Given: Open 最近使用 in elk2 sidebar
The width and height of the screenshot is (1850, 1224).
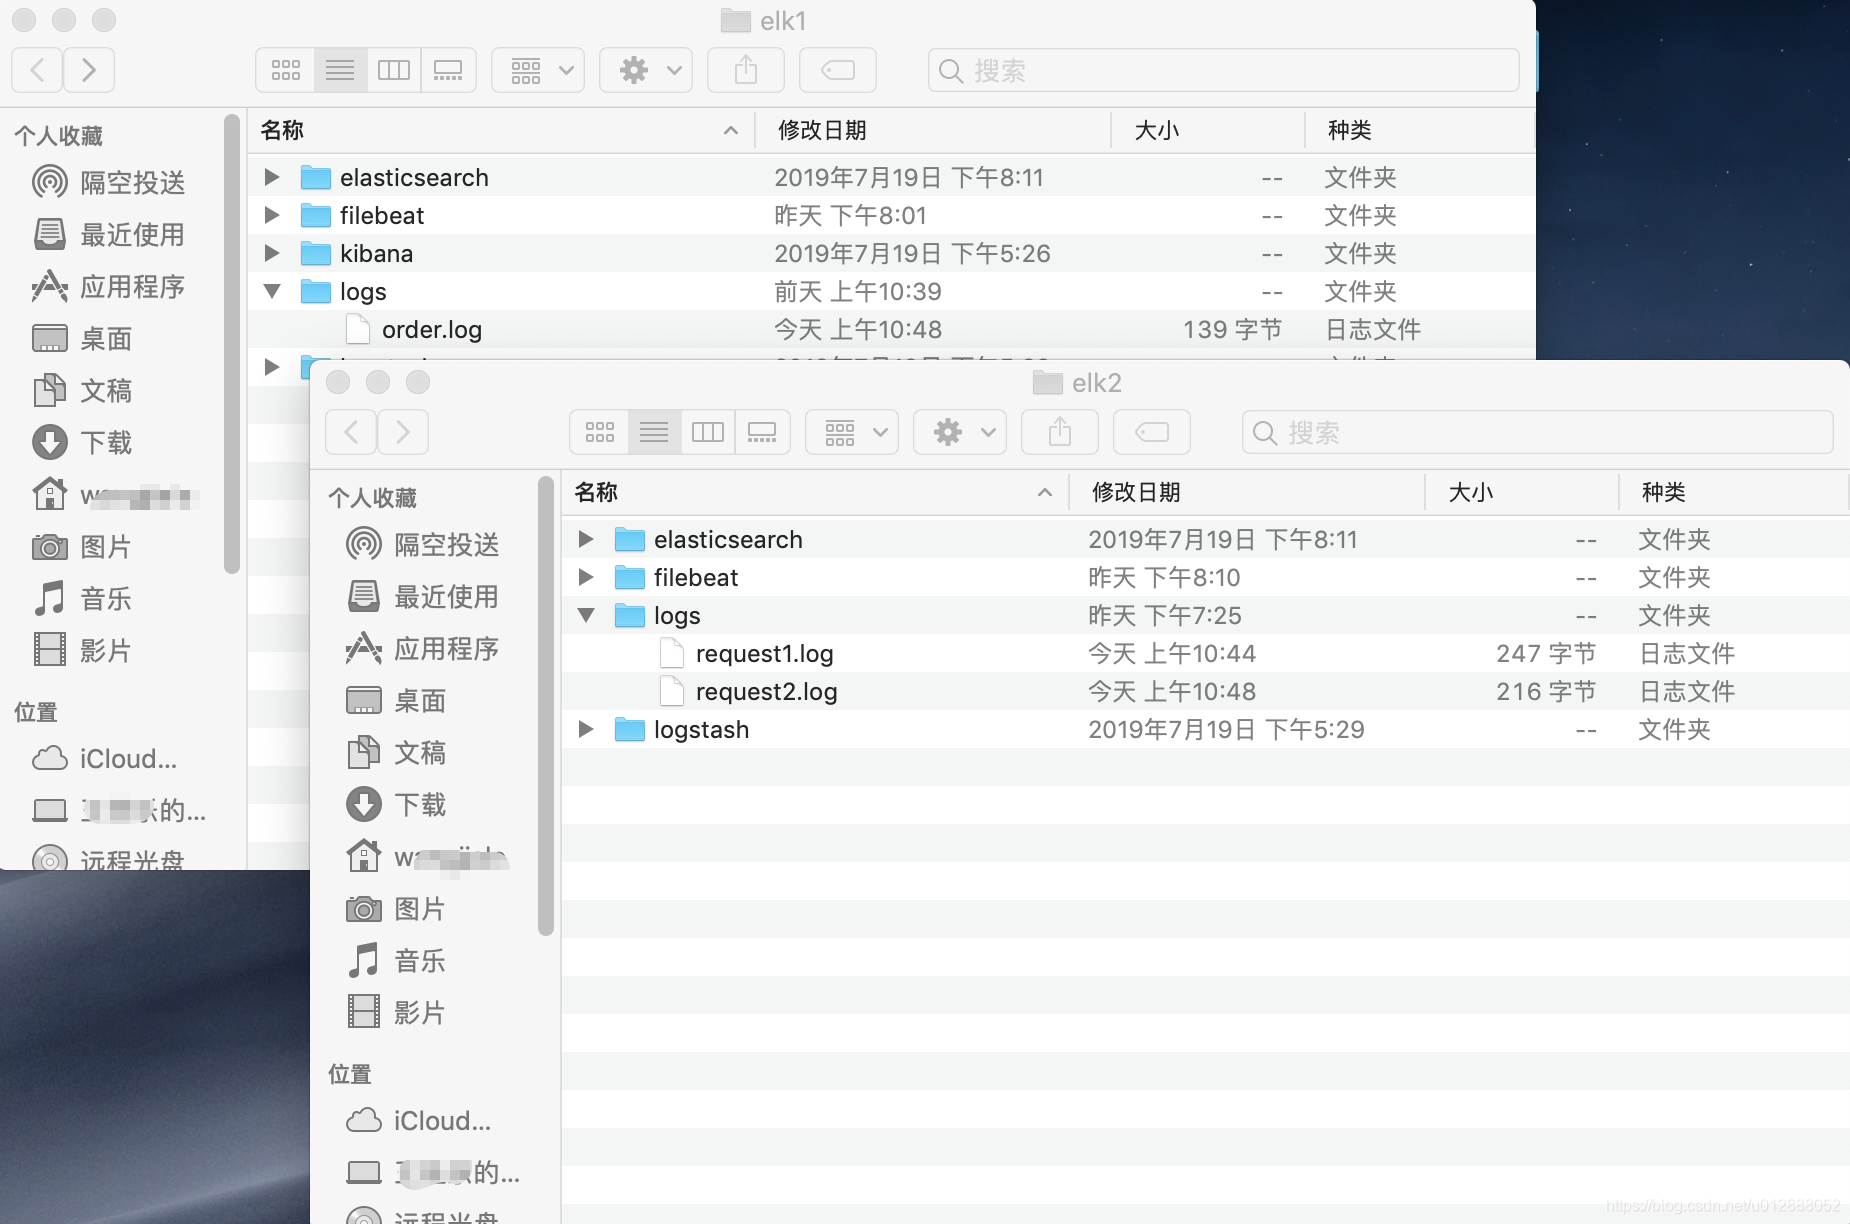Looking at the screenshot, I should point(424,596).
